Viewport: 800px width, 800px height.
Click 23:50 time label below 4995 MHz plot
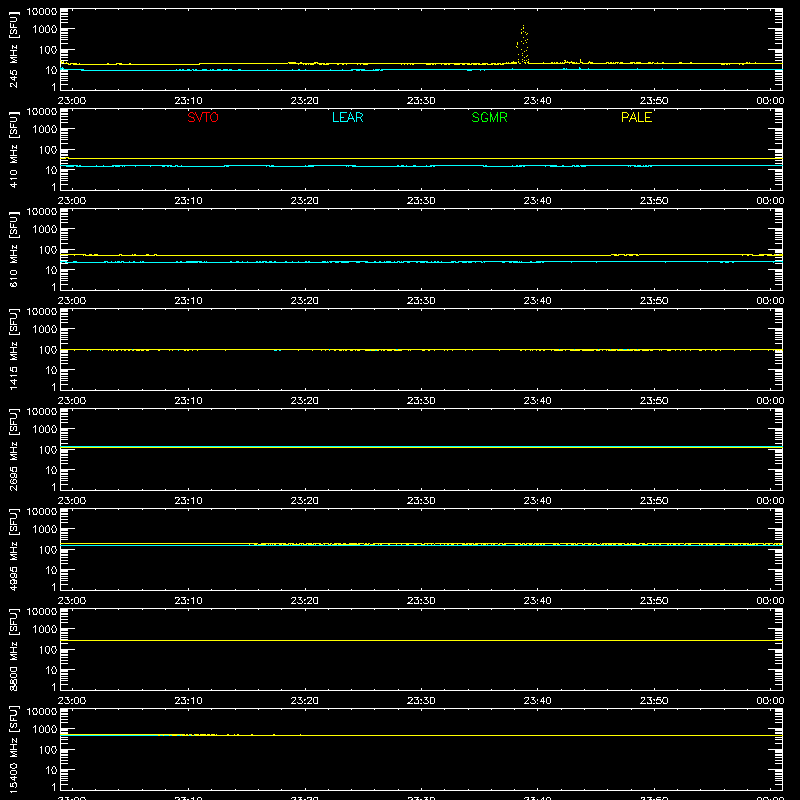[654, 601]
